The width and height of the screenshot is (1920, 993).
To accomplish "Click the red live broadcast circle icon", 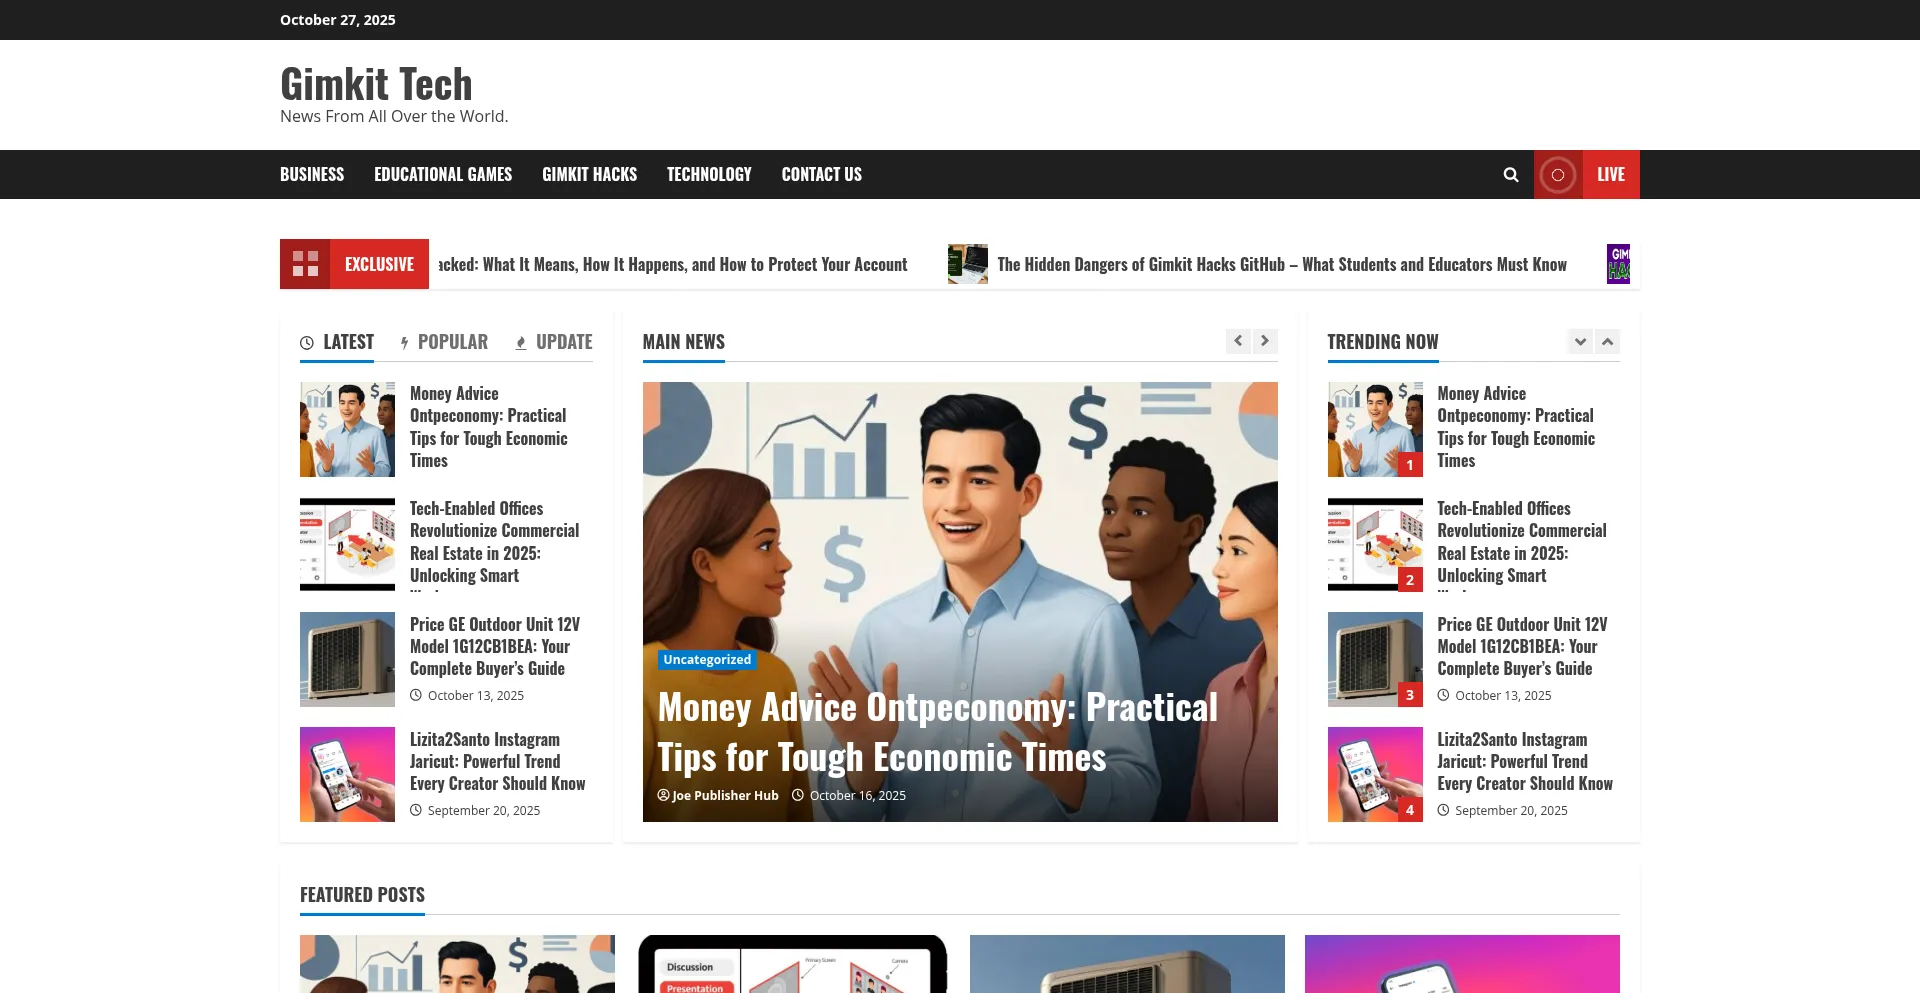I will 1557,175.
